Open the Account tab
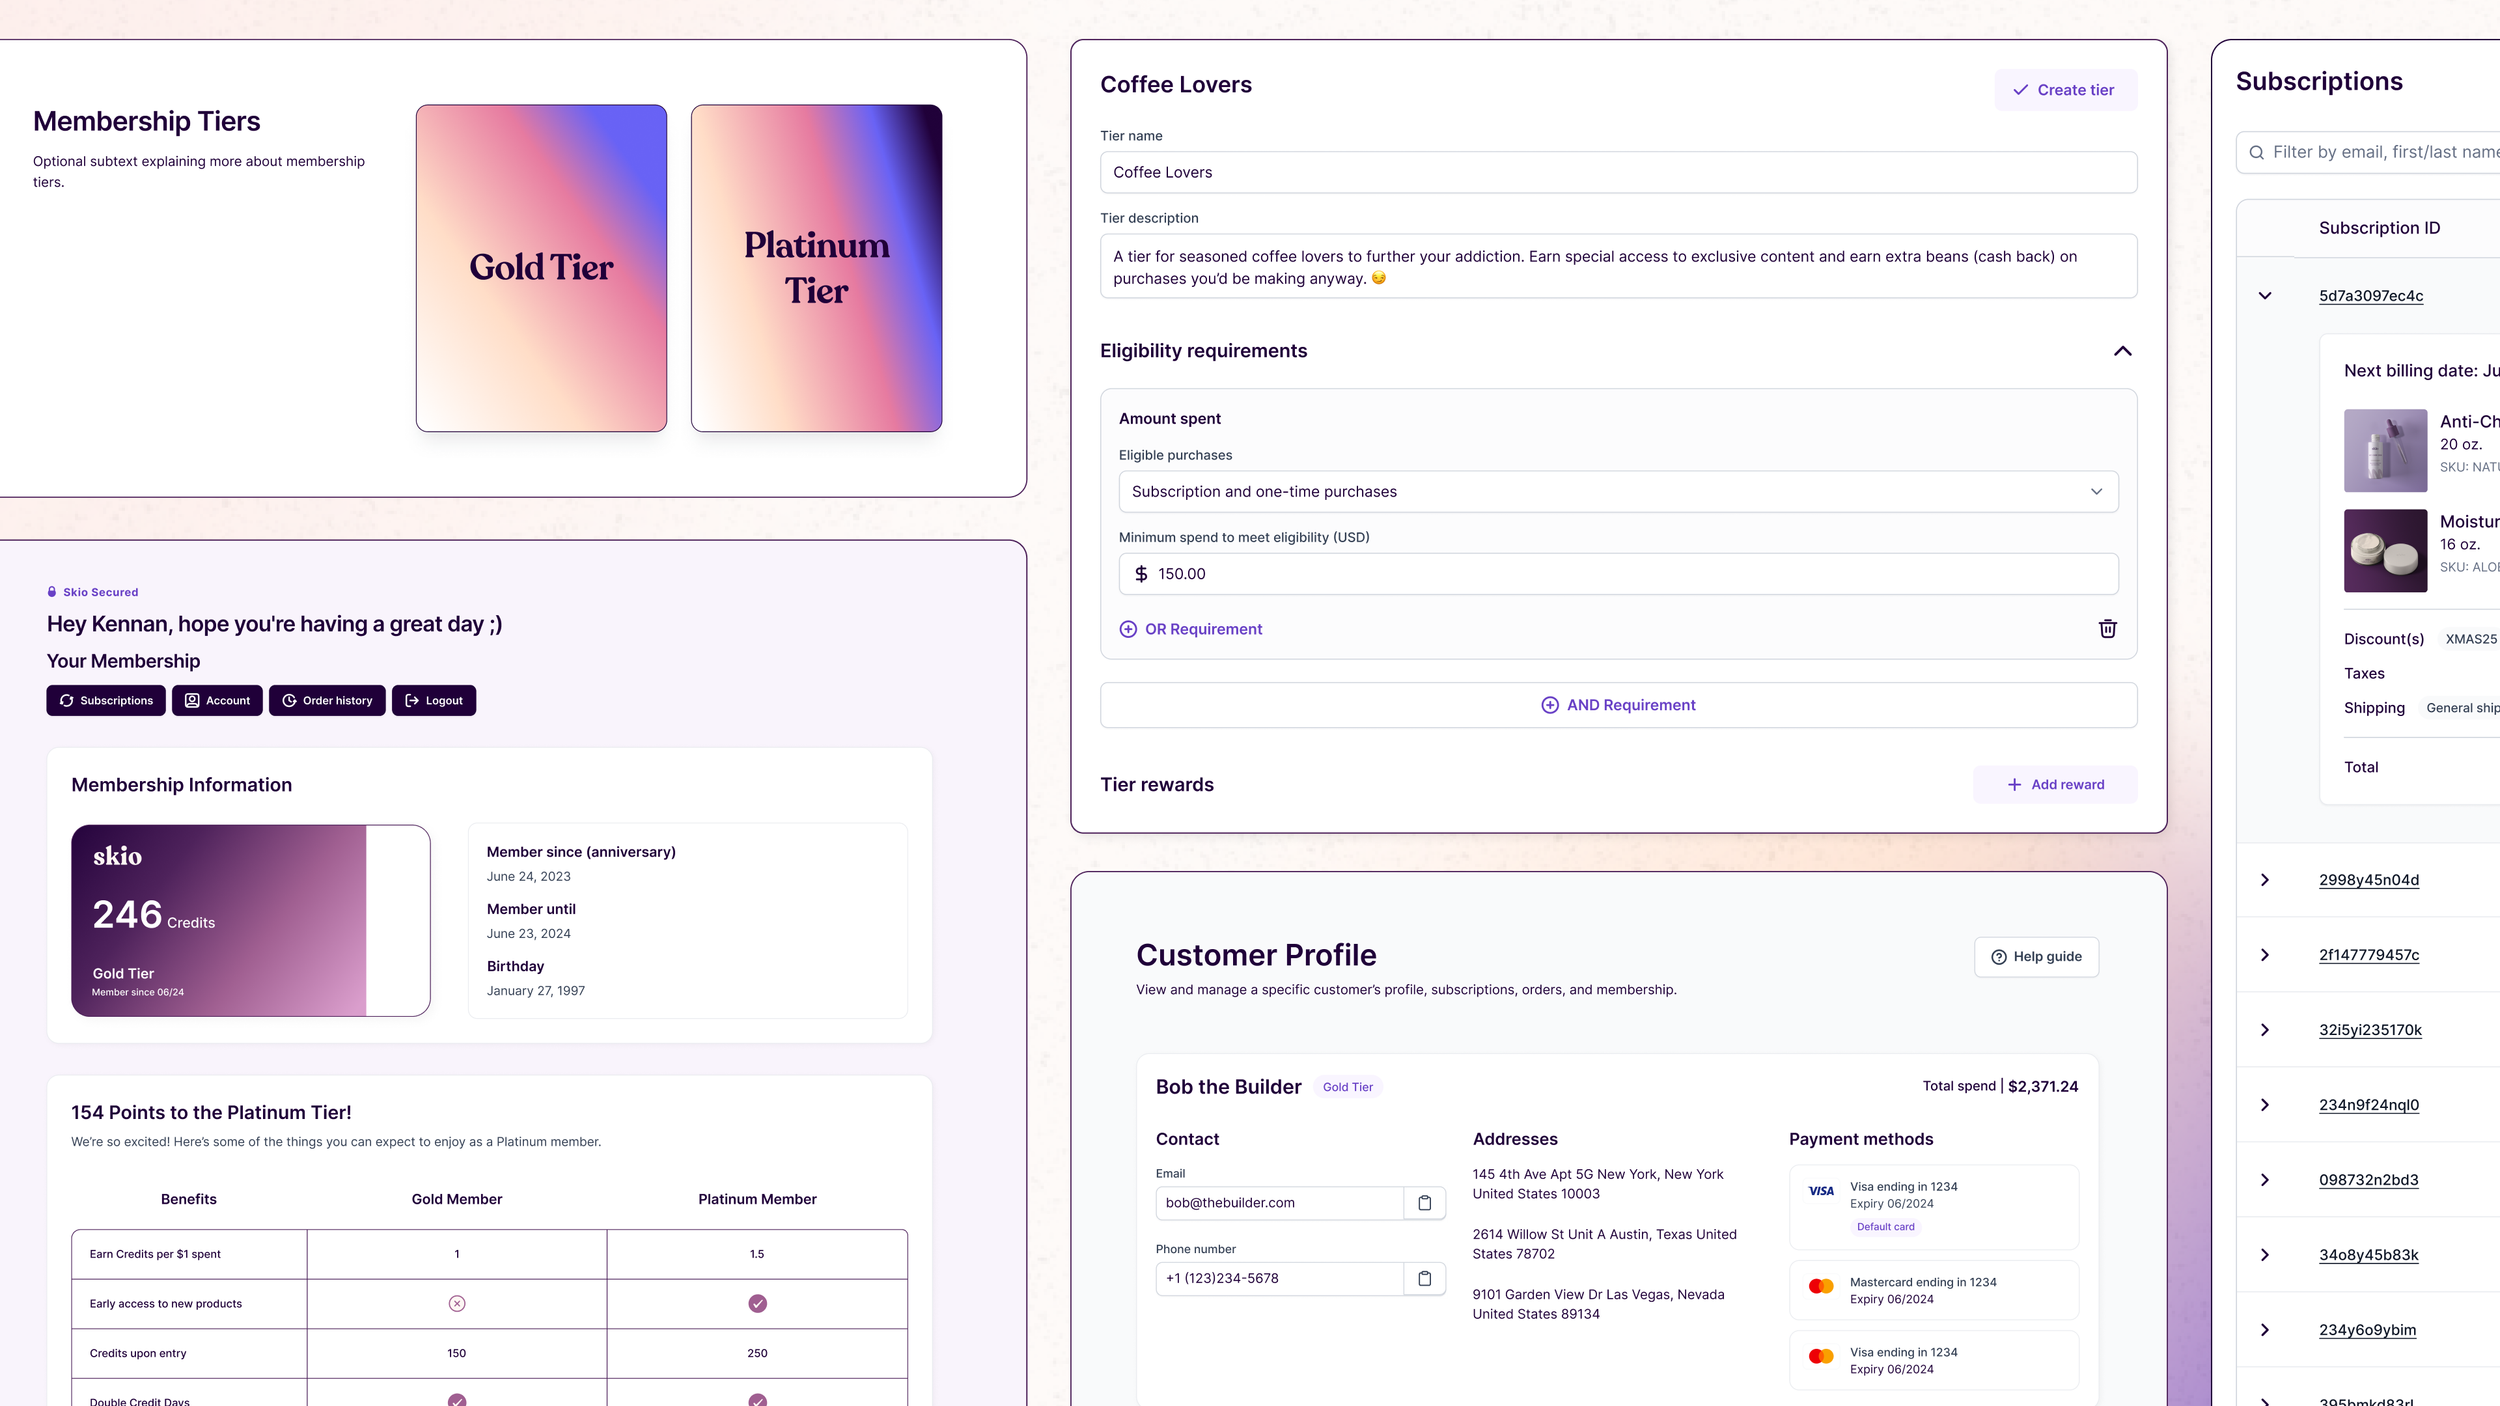Screen dimensions: 2500x1406 (x=217, y=701)
